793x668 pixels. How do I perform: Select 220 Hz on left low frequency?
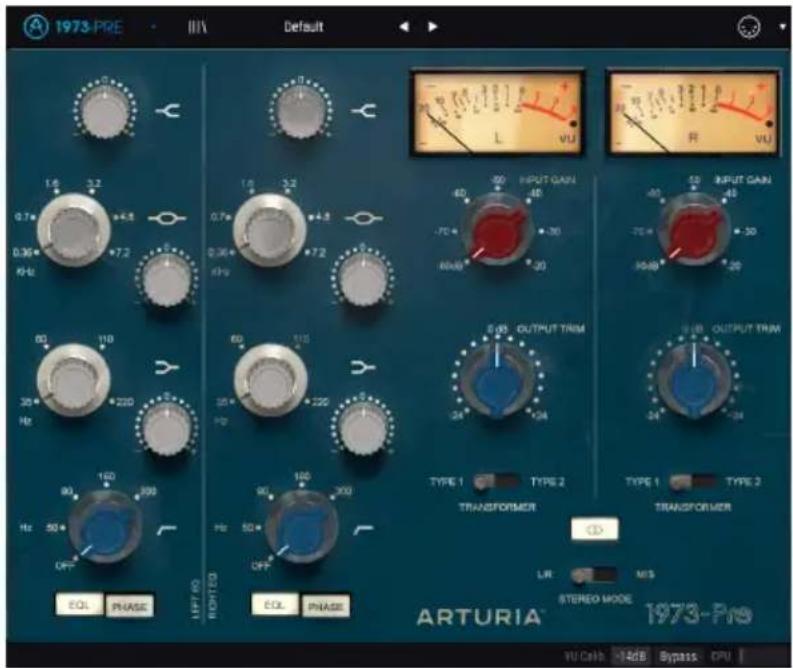pyautogui.click(x=123, y=402)
